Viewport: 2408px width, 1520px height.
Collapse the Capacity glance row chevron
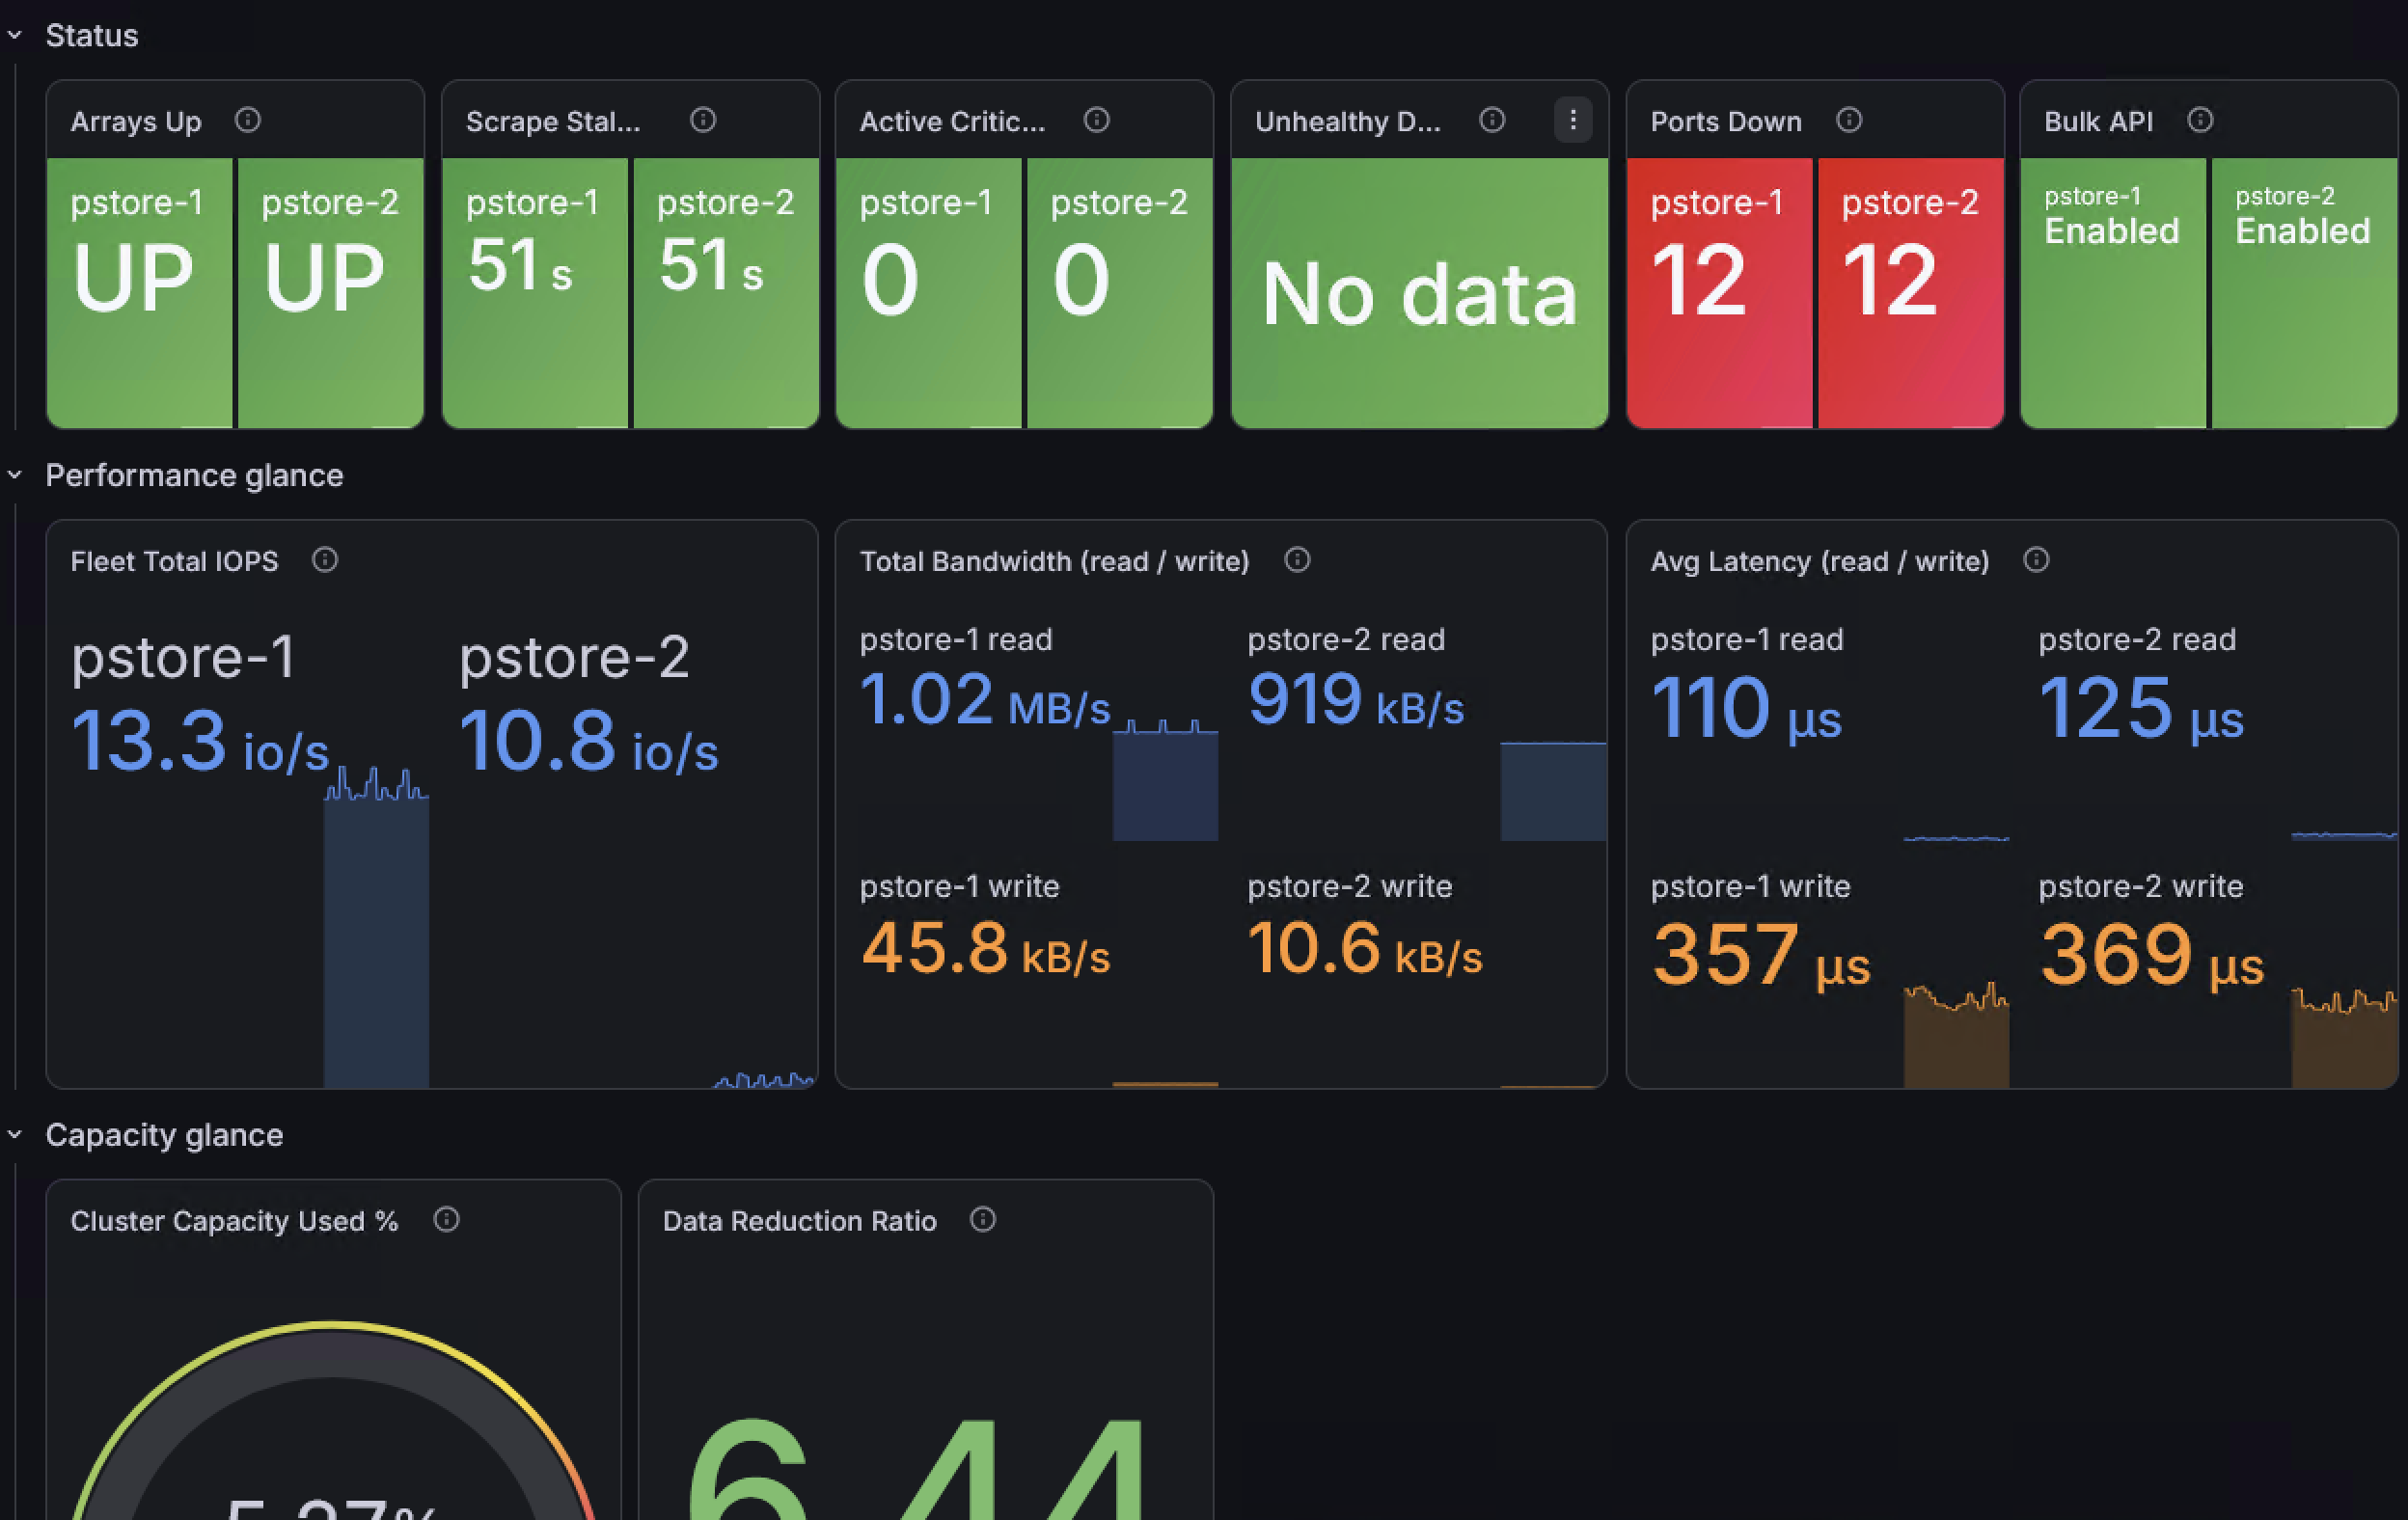point(15,1135)
